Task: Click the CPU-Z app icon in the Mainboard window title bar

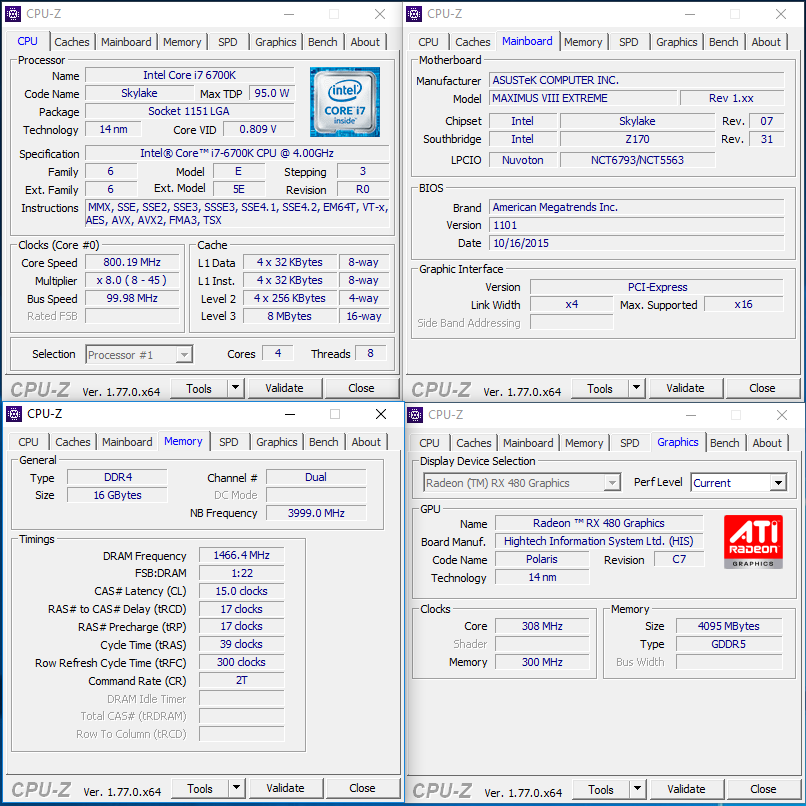Action: [x=414, y=14]
